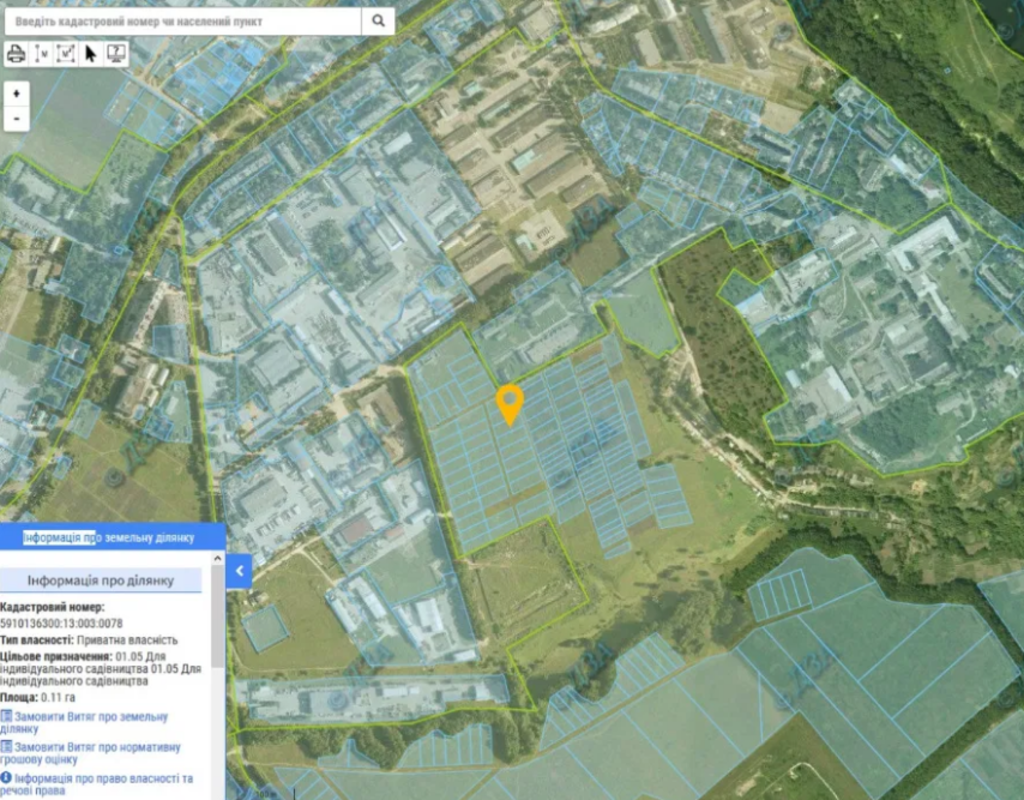Select the distance measurement tool

pos(41,54)
